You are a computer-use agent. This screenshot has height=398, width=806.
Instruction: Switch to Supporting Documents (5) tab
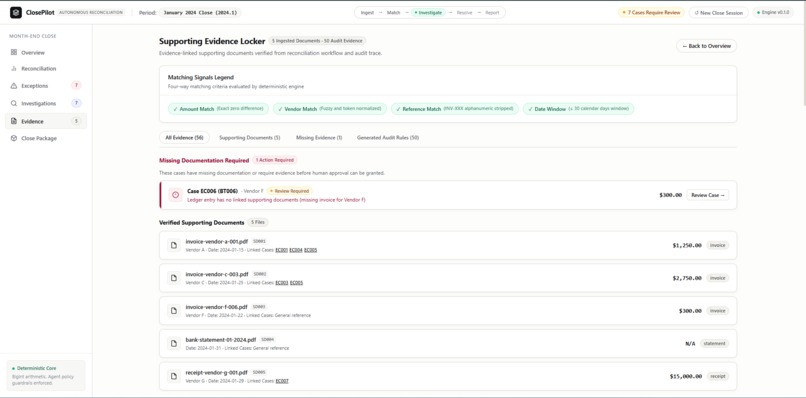[249, 138]
